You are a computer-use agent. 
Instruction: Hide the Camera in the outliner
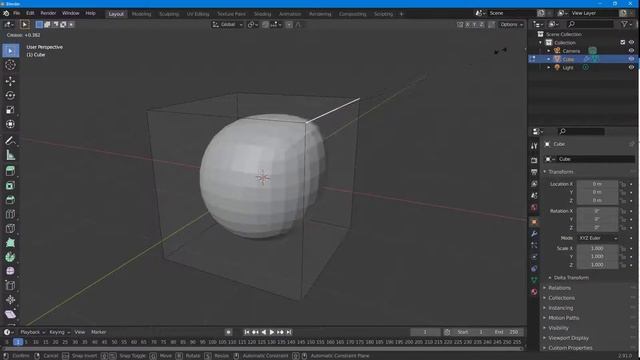(631, 51)
